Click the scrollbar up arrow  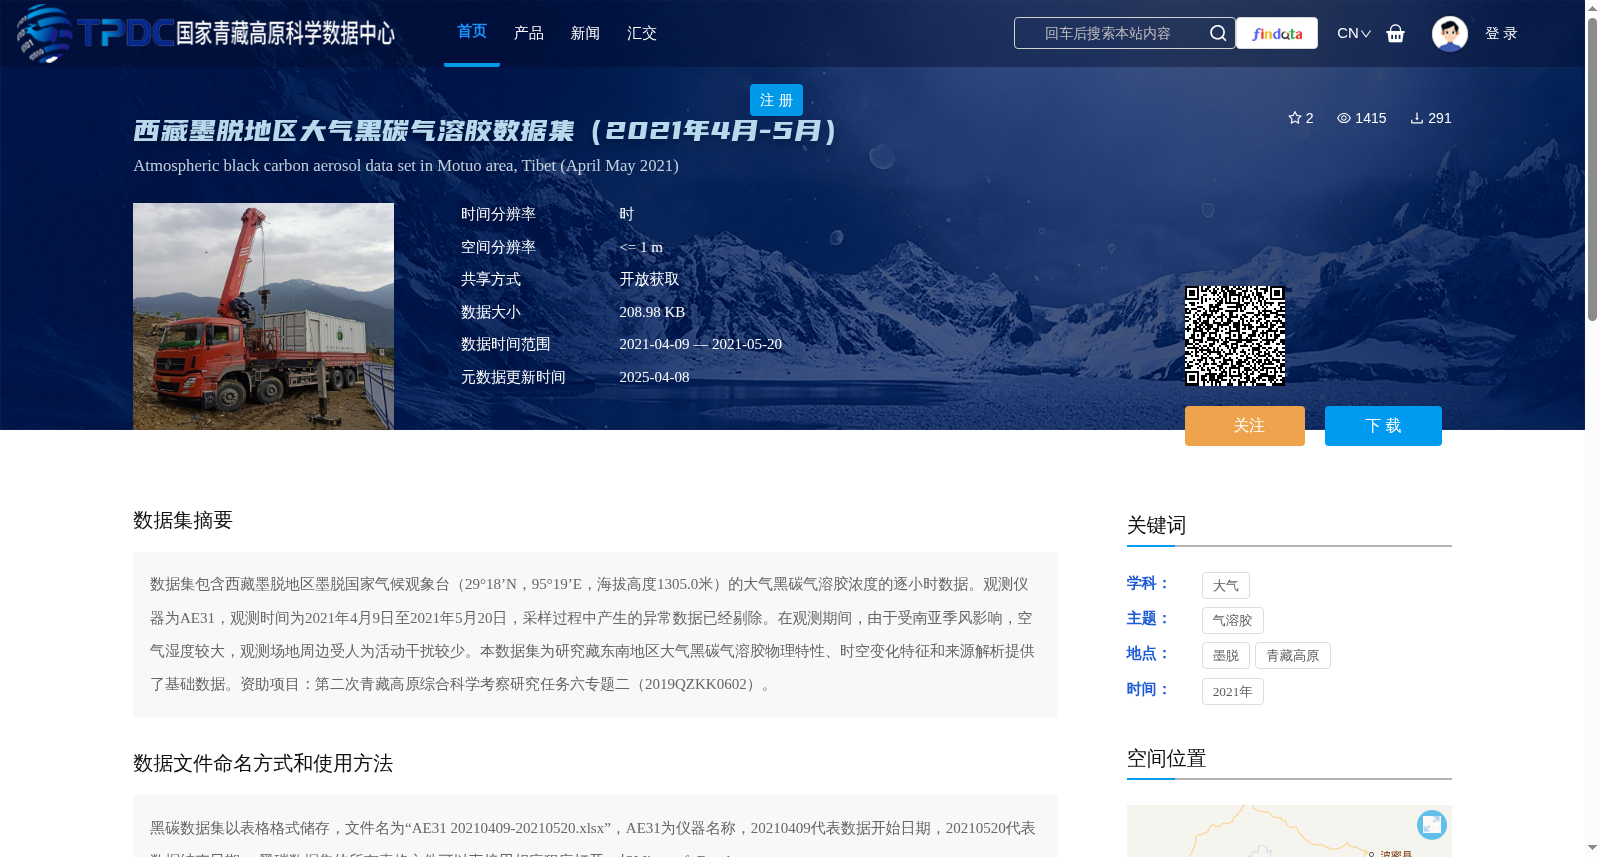pyautogui.click(x=1592, y=7)
